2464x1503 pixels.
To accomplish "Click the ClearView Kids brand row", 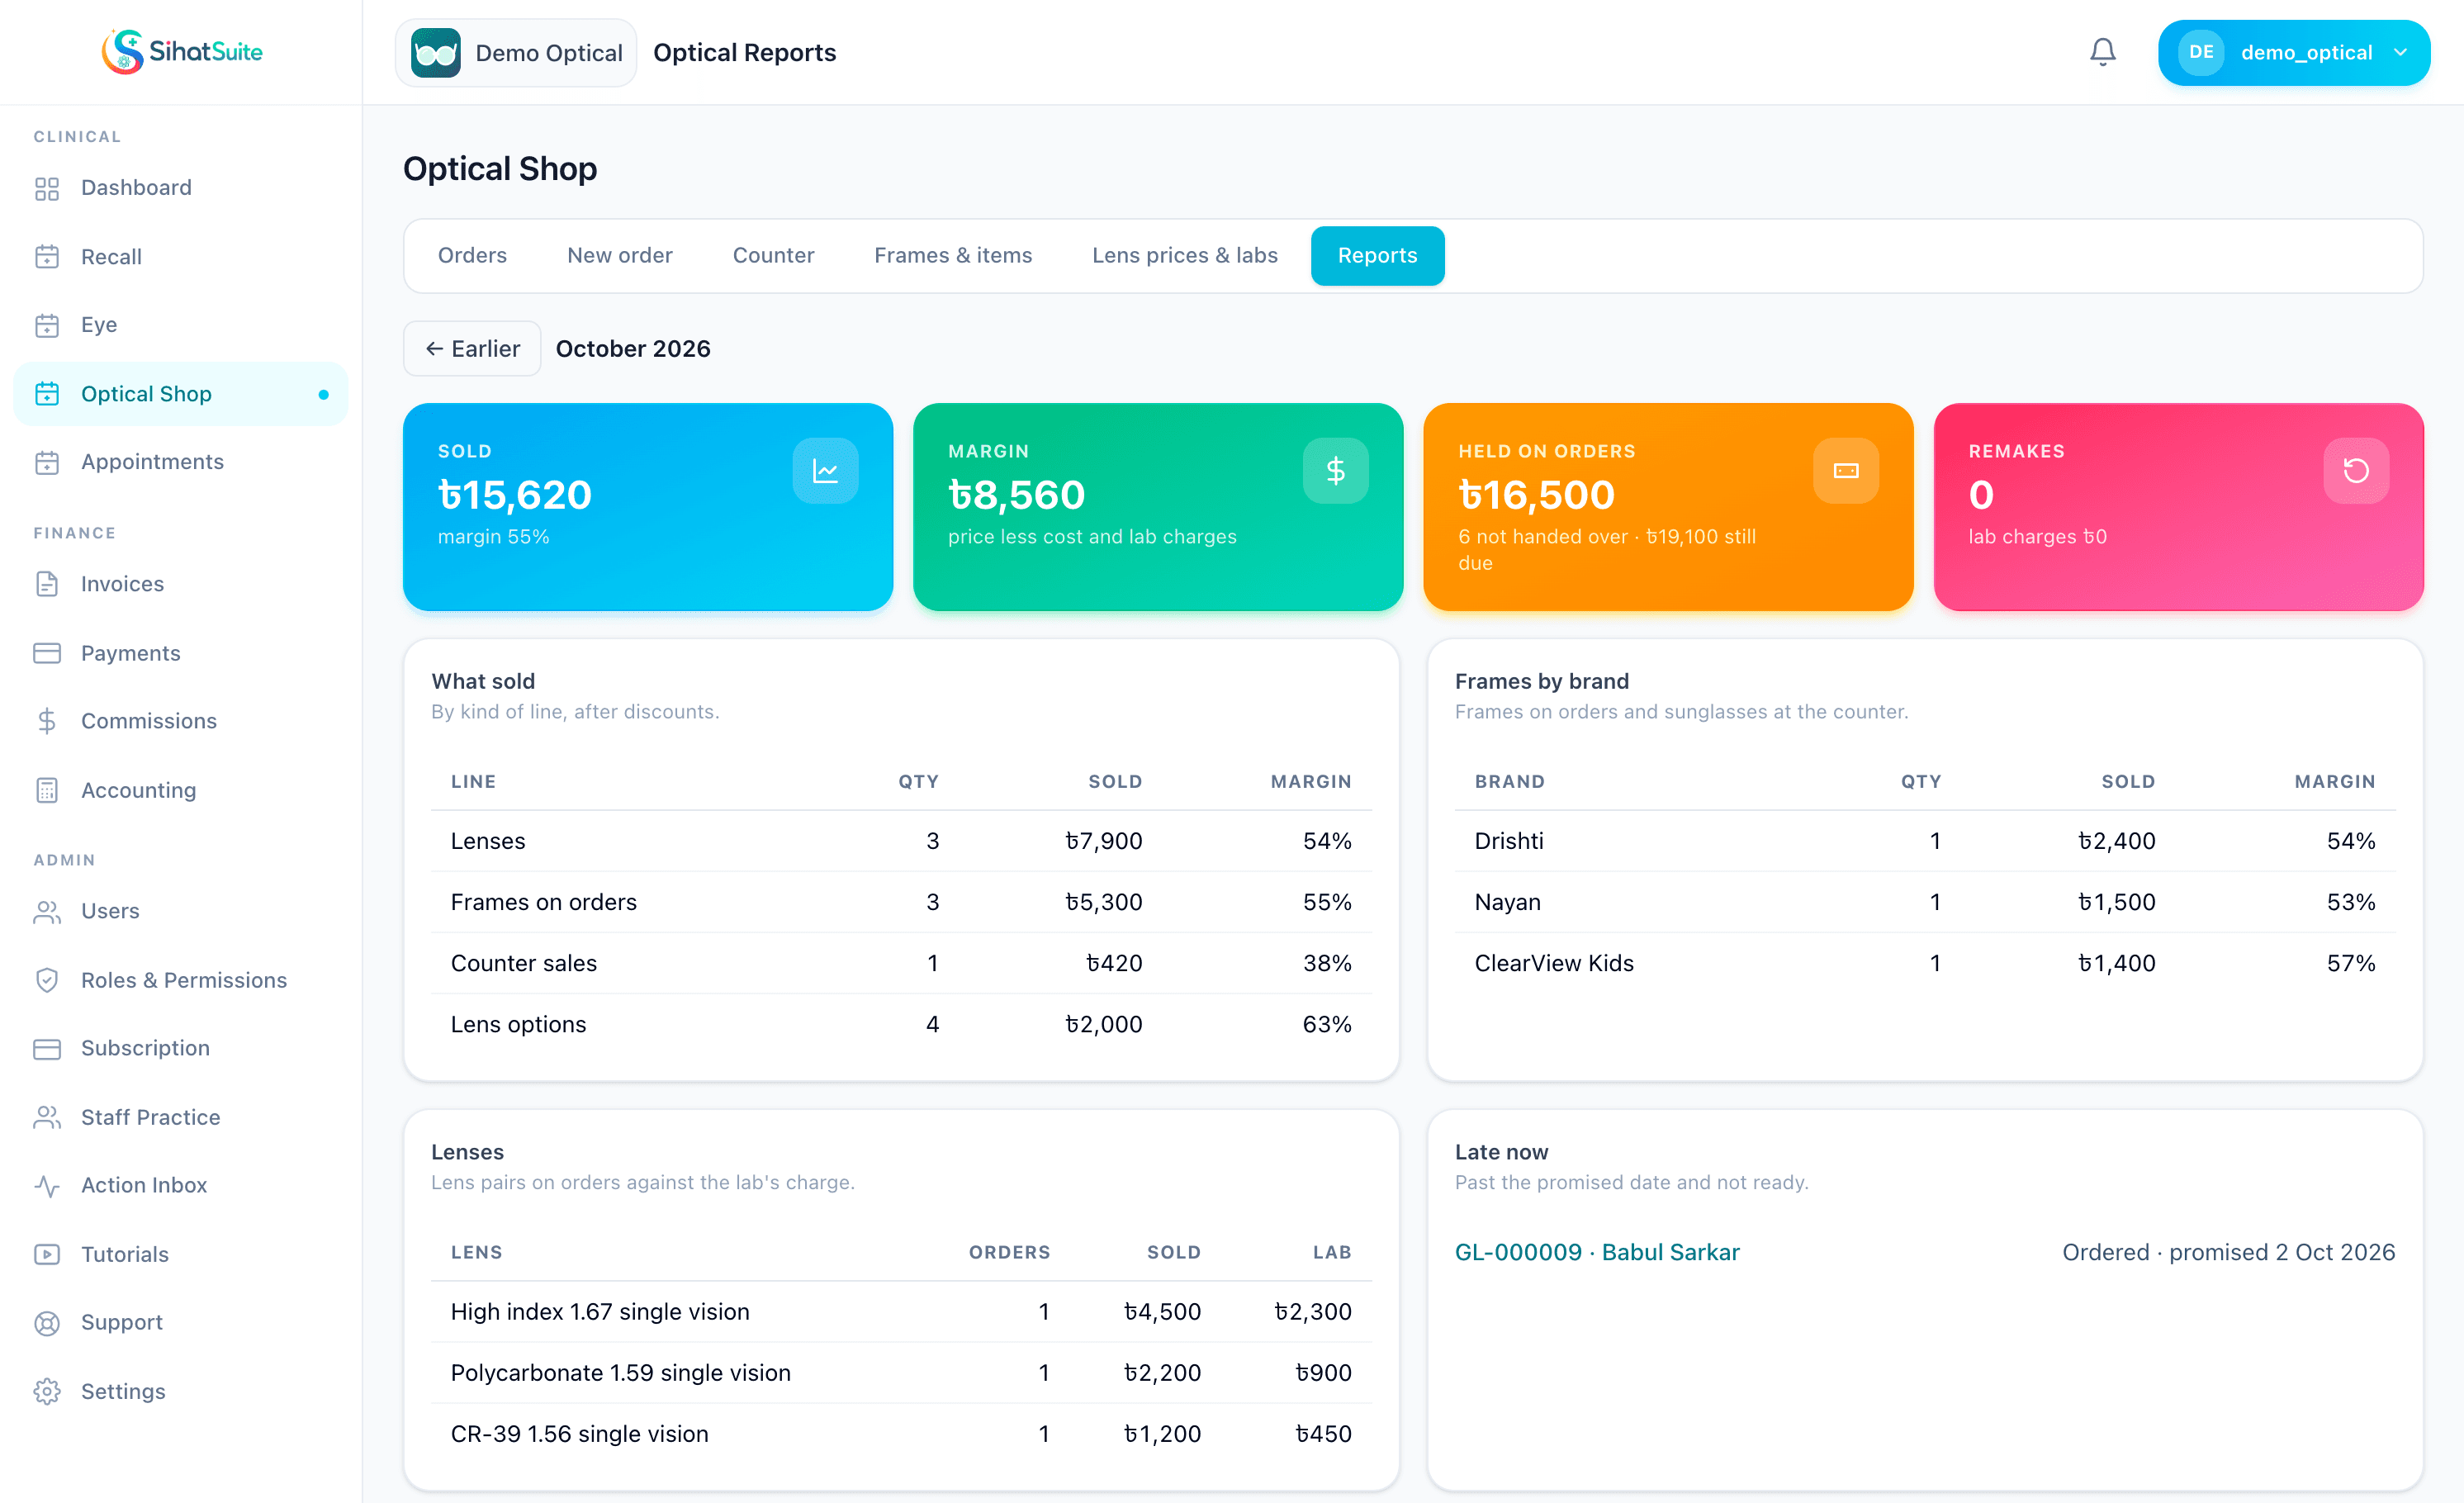I will pos(1925,963).
